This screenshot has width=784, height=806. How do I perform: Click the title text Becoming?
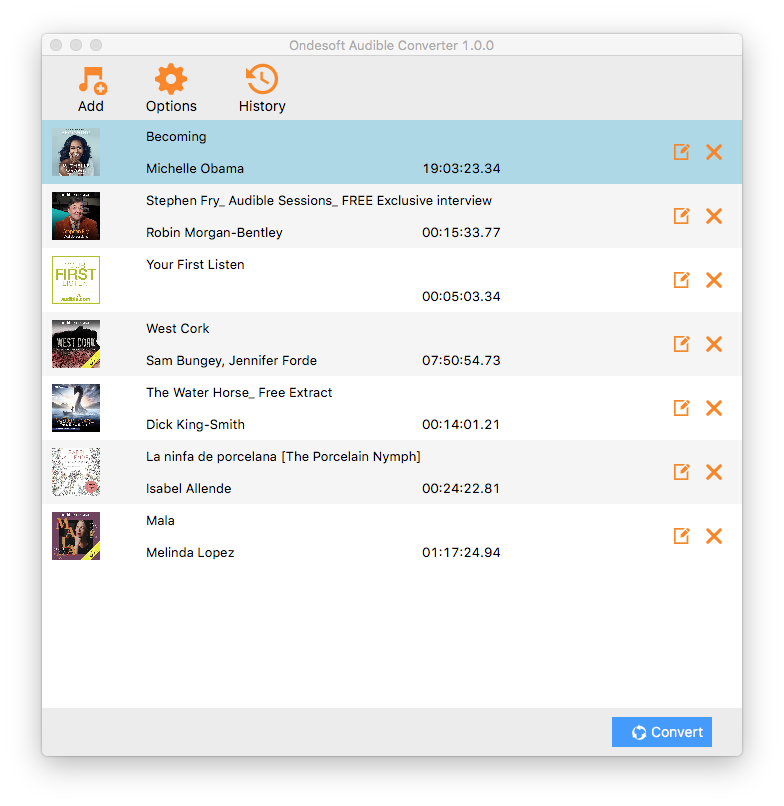tap(176, 137)
